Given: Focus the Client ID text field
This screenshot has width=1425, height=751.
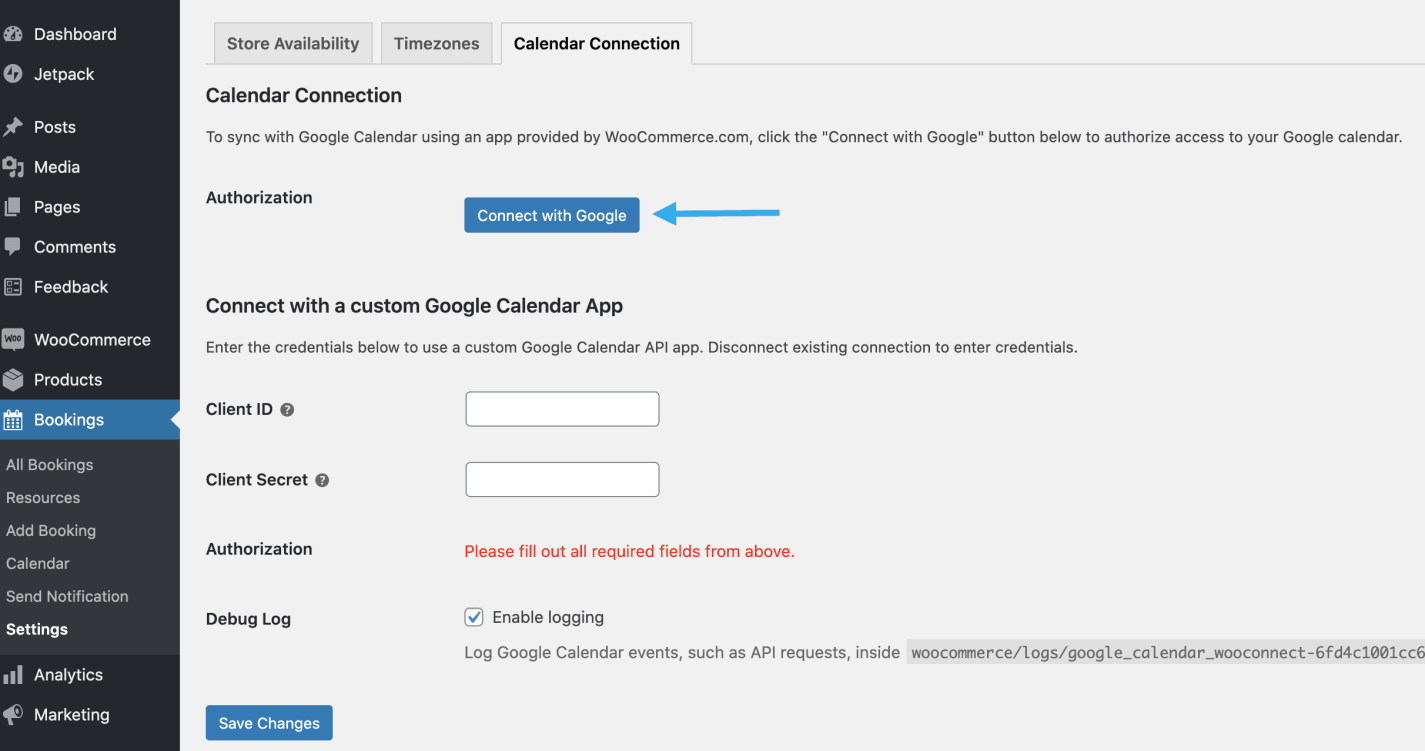Looking at the screenshot, I should [562, 409].
